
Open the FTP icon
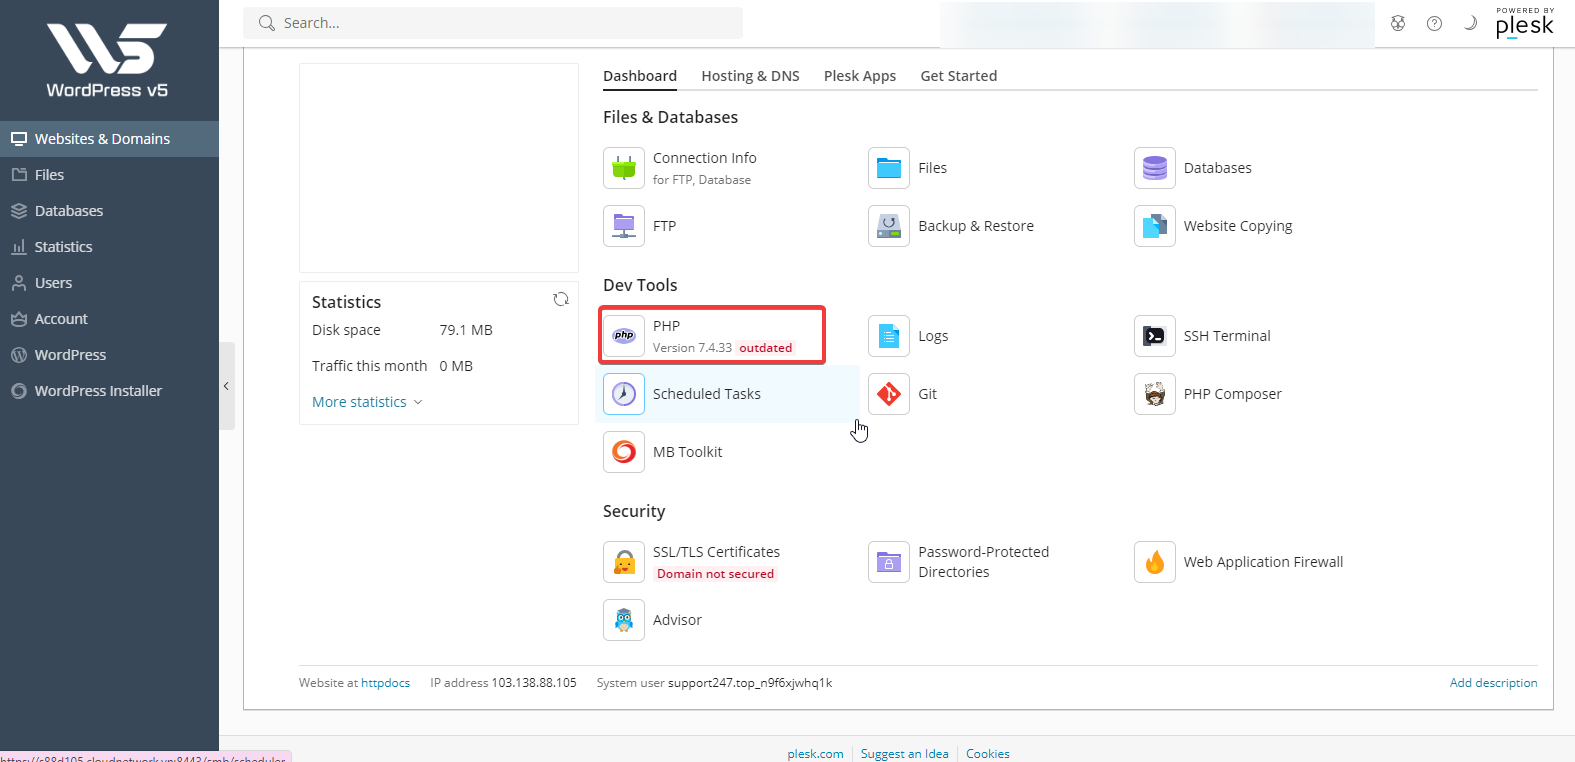[x=624, y=226]
